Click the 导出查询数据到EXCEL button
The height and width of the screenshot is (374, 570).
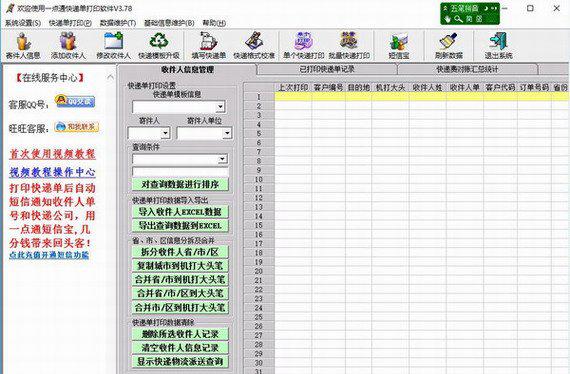(x=180, y=225)
